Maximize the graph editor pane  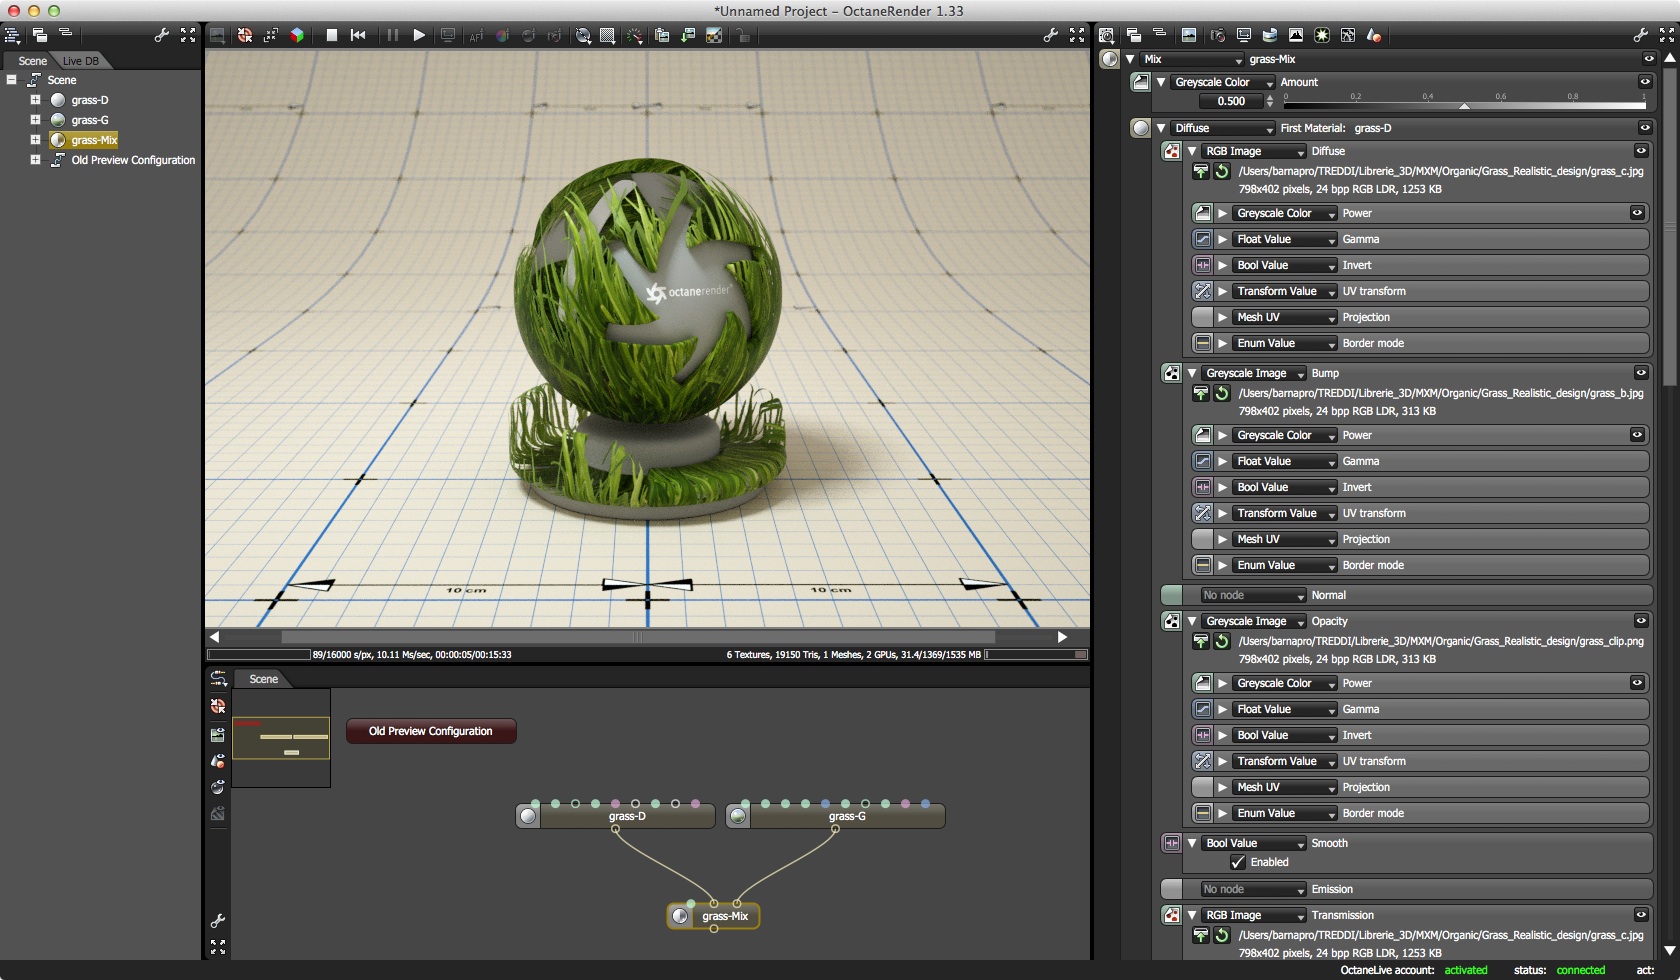[x=218, y=946]
